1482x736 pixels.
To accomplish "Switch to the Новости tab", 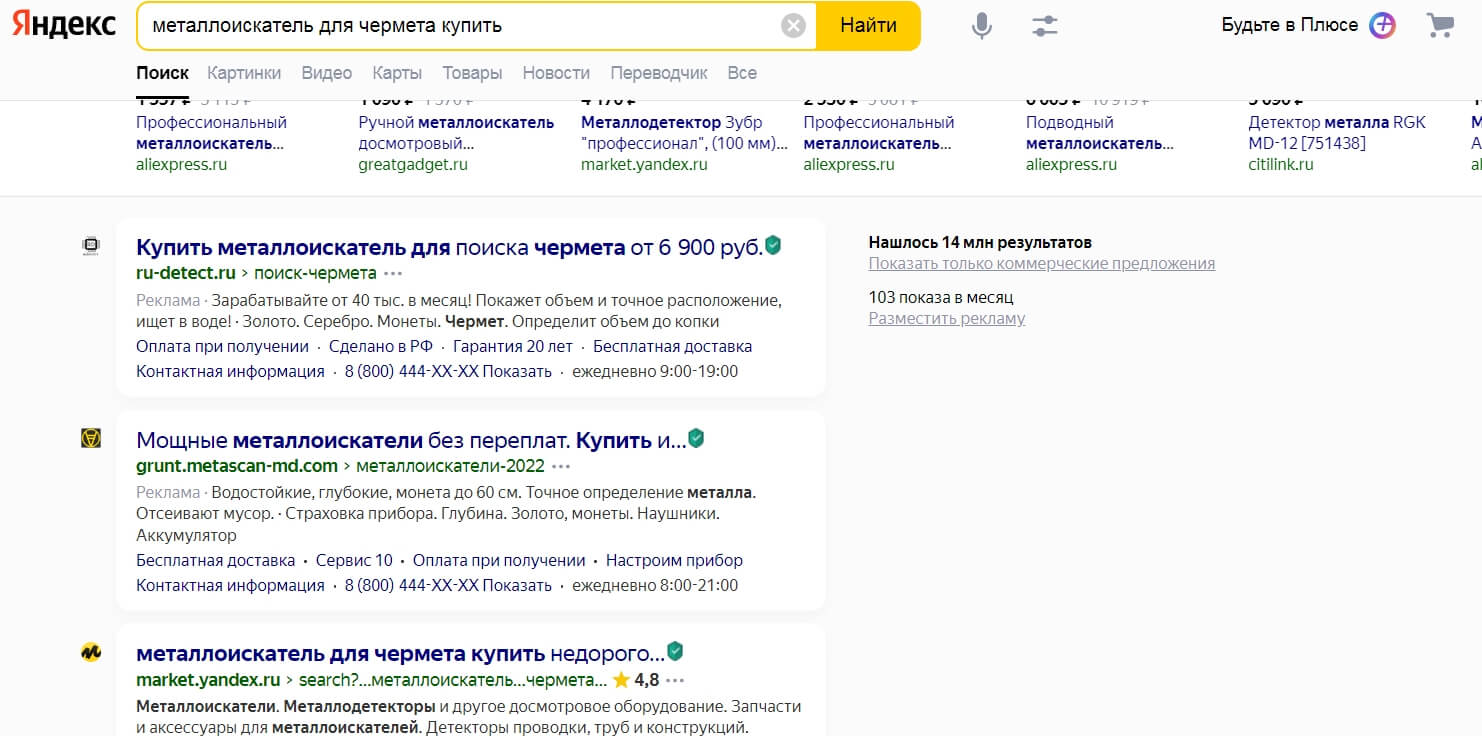I will pyautogui.click(x=556, y=73).
